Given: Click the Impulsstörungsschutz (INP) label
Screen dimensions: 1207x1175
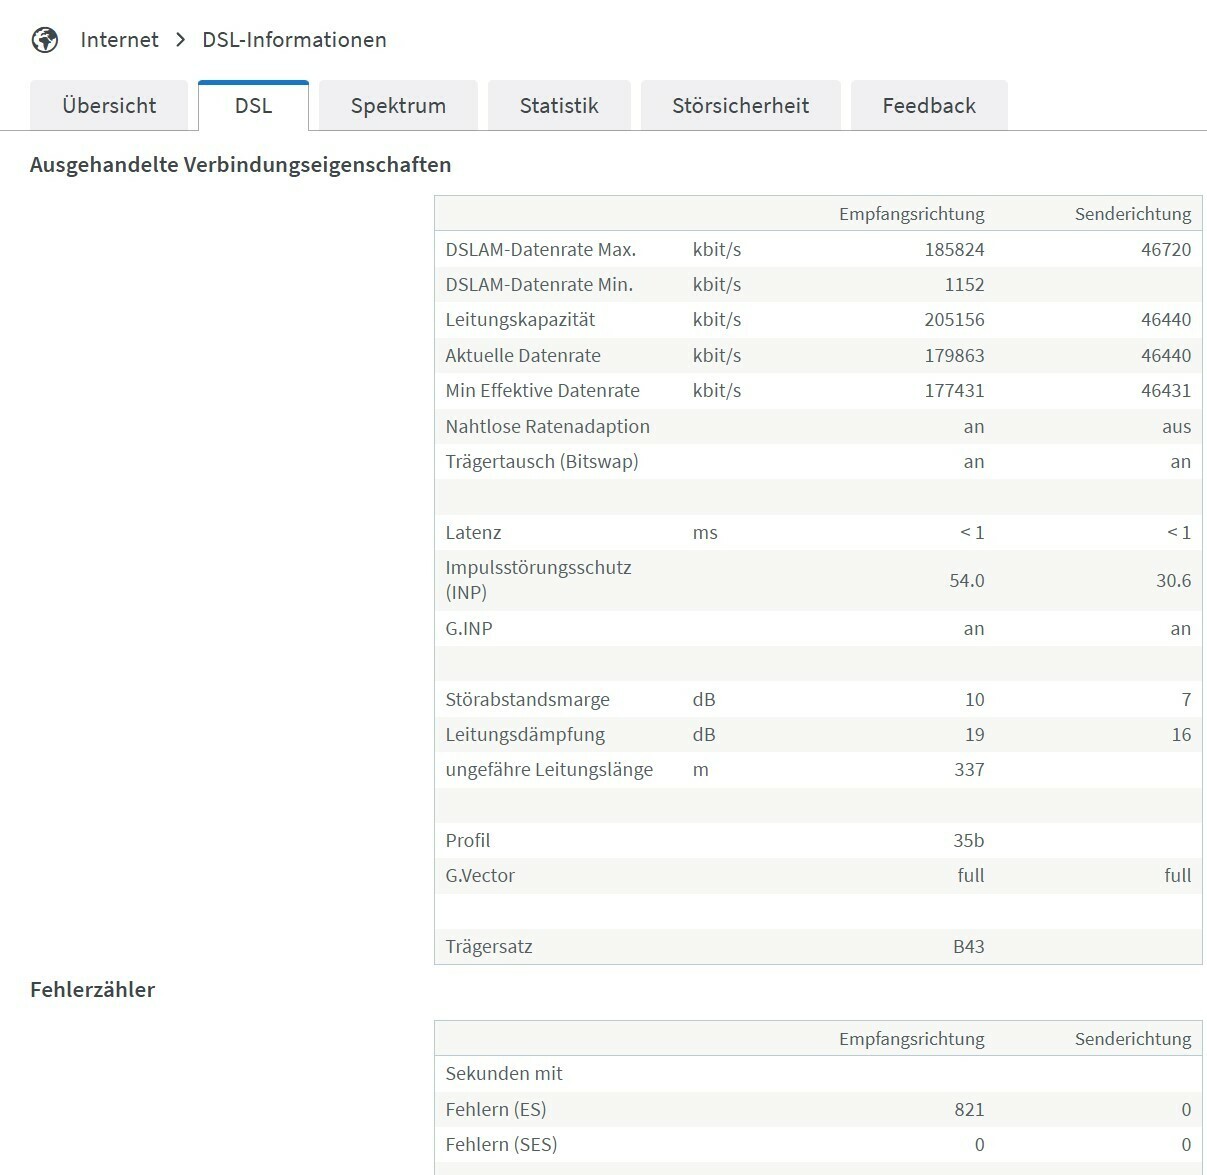Looking at the screenshot, I should pyautogui.click(x=538, y=580).
